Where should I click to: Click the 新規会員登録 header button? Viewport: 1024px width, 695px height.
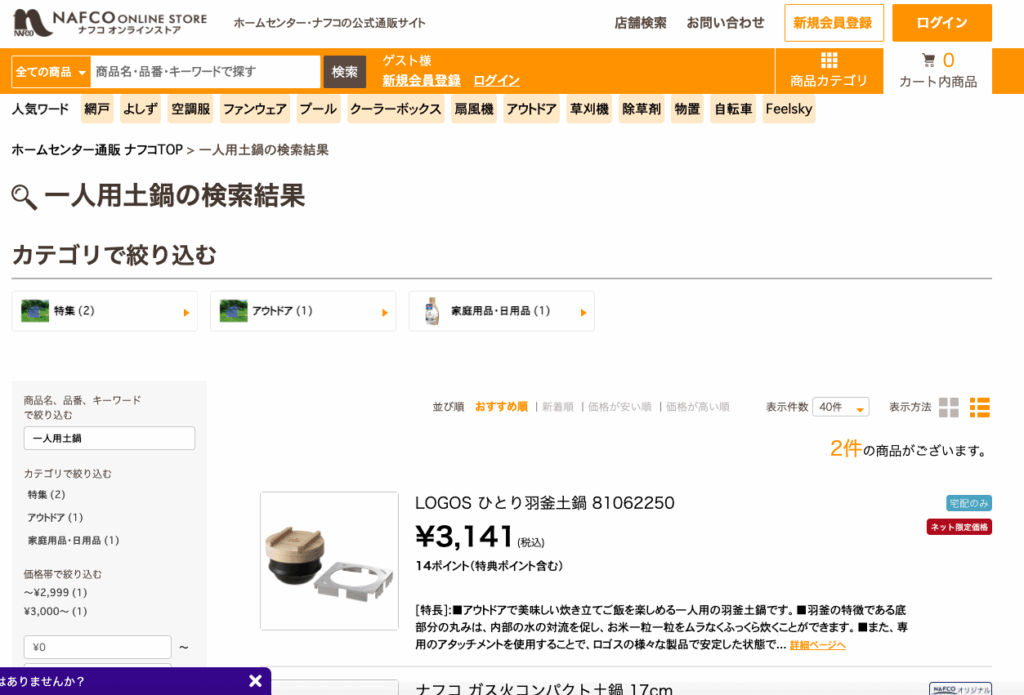(834, 23)
